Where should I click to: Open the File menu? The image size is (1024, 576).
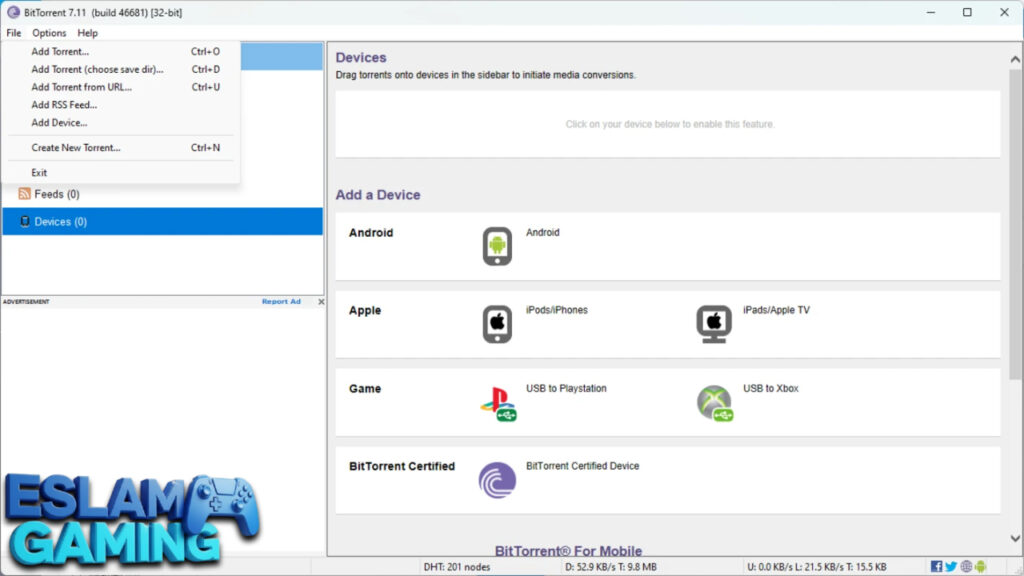pyautogui.click(x=14, y=33)
